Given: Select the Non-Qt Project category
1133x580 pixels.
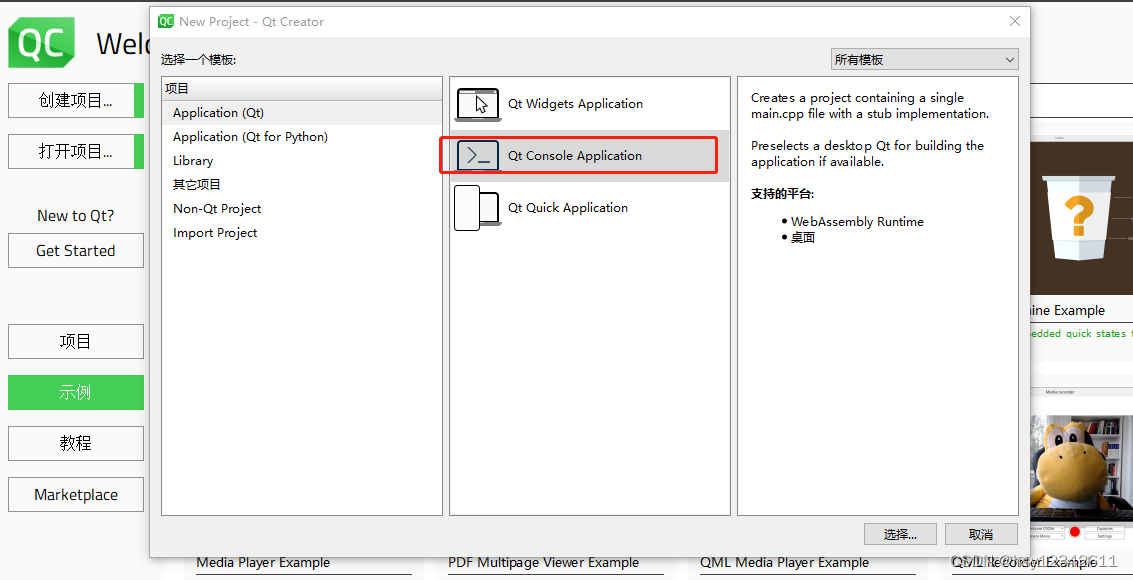Looking at the screenshot, I should [x=215, y=208].
